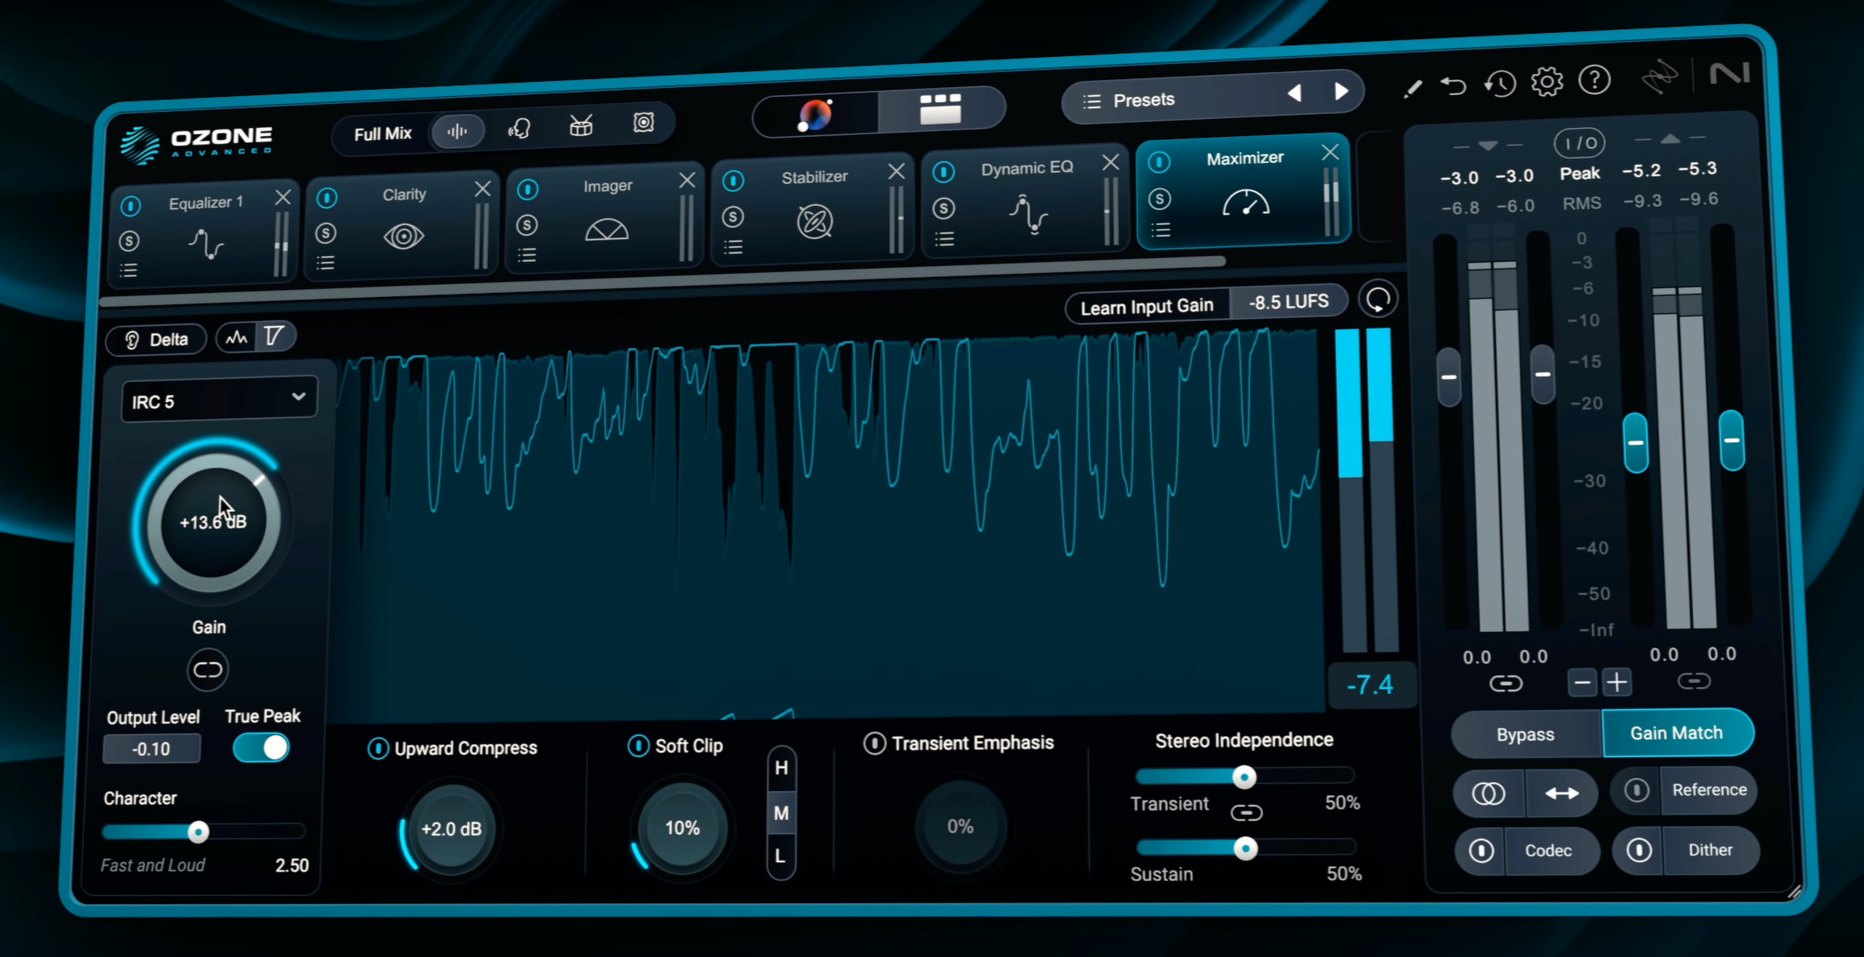Solo the Equalizer 1 module
The height and width of the screenshot is (957, 1864).
pyautogui.click(x=129, y=241)
